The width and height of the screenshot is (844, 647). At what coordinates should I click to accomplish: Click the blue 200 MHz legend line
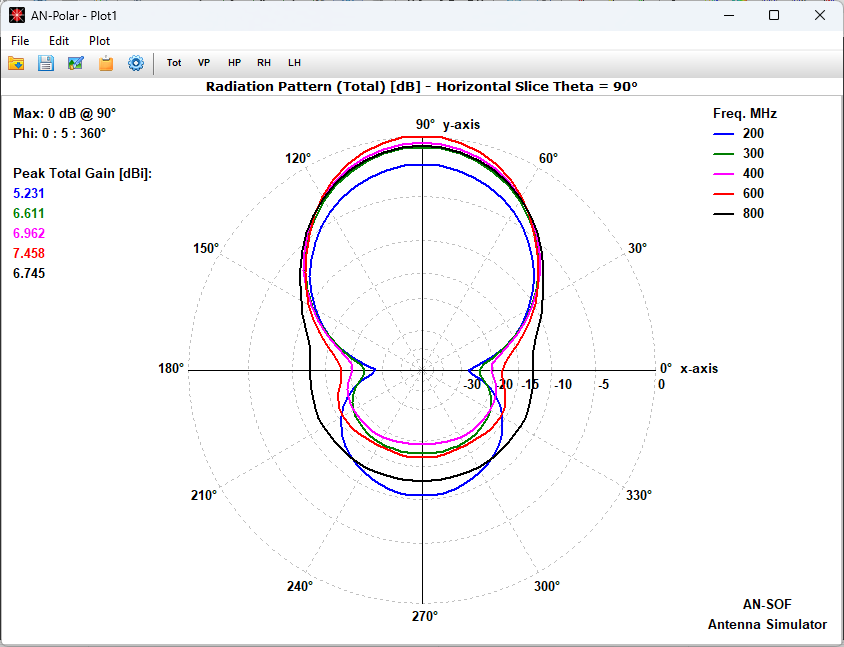coord(723,133)
